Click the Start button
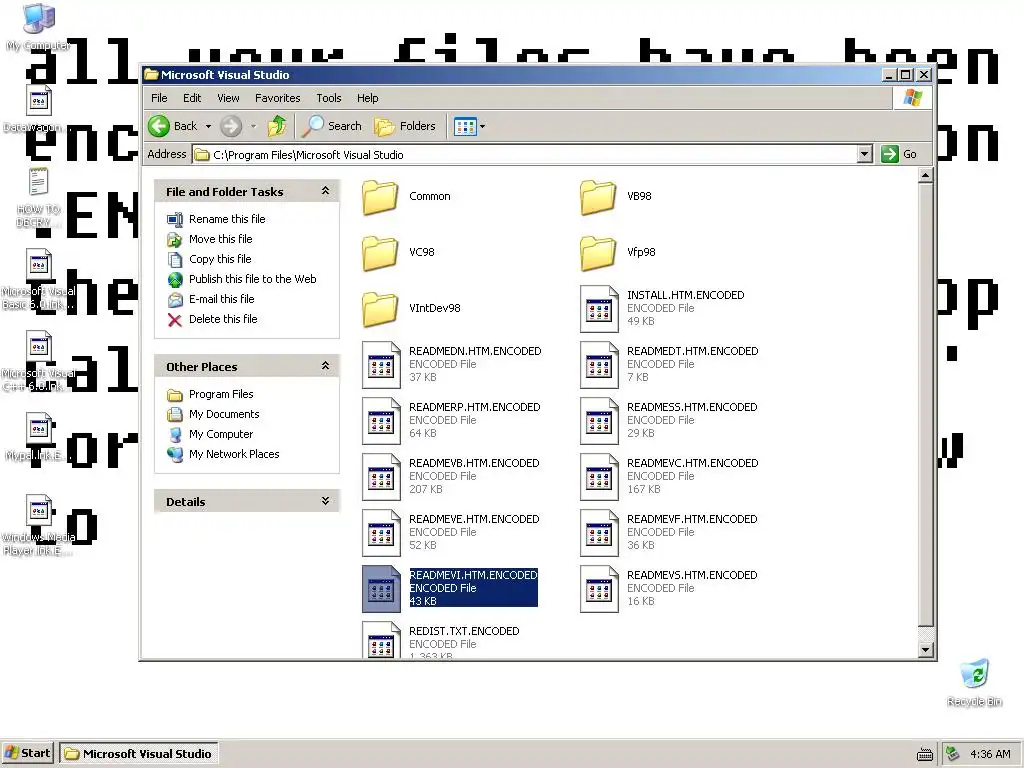 pyautogui.click(x=27, y=754)
